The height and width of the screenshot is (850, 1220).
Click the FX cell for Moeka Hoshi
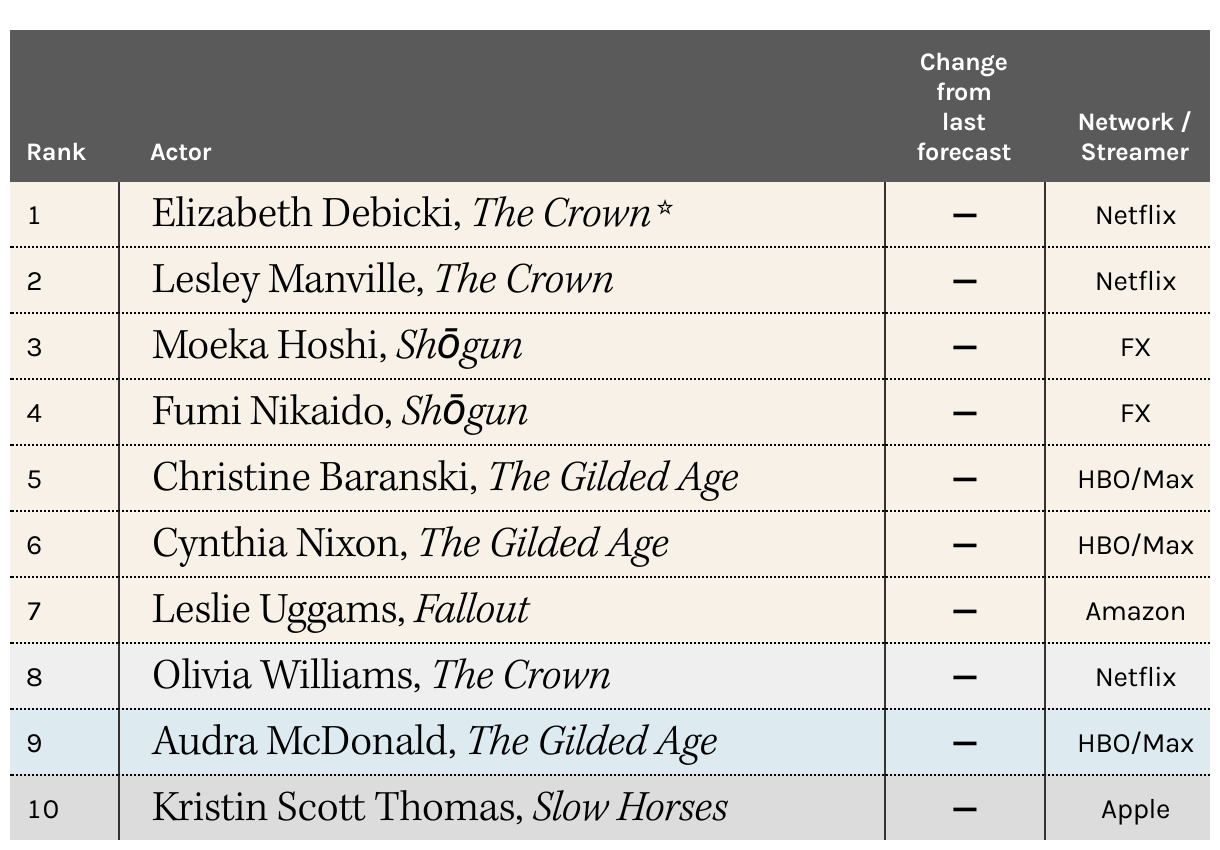[x=1135, y=347]
